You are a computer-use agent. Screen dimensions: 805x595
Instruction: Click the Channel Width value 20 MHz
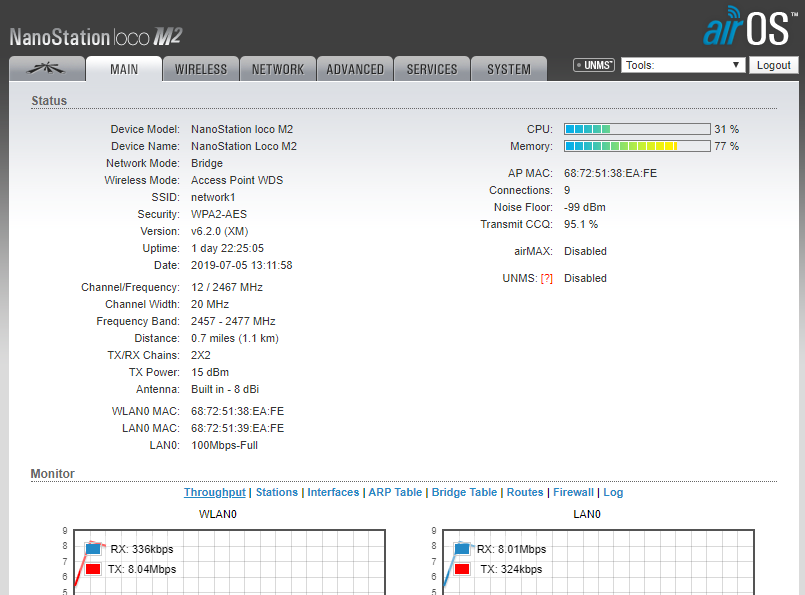210,304
